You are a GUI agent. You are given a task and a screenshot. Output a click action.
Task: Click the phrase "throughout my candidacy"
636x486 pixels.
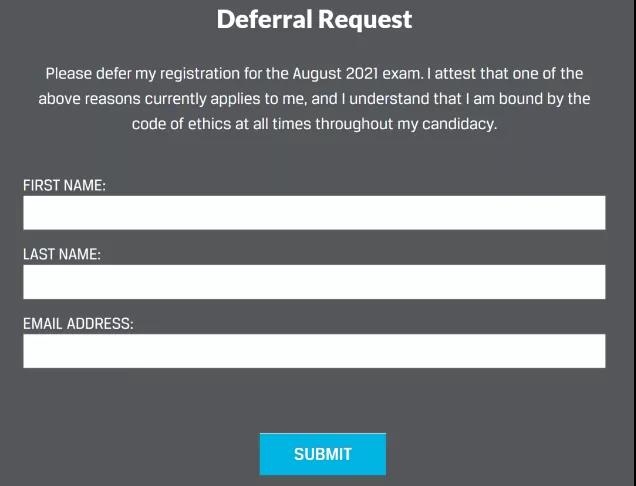tap(408, 125)
